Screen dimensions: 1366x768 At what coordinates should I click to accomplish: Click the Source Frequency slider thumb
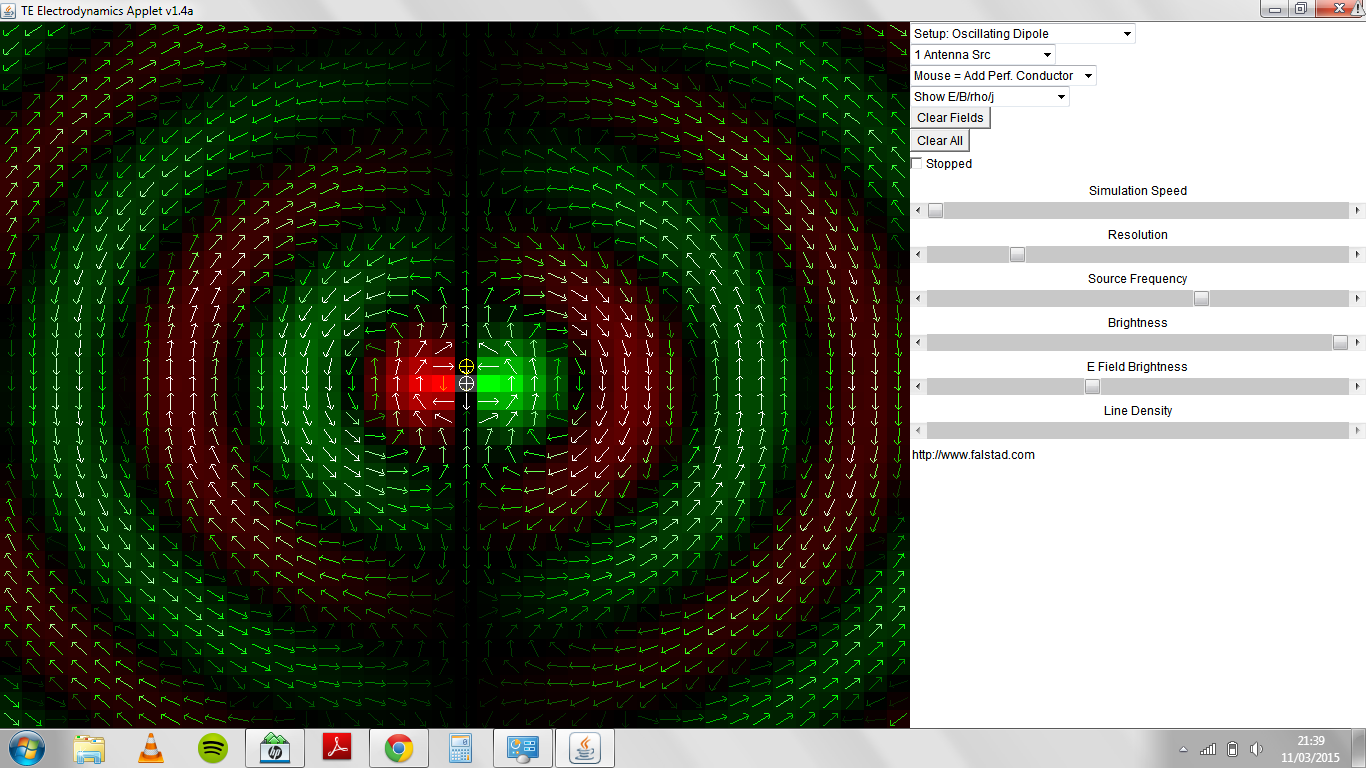[x=1201, y=299]
